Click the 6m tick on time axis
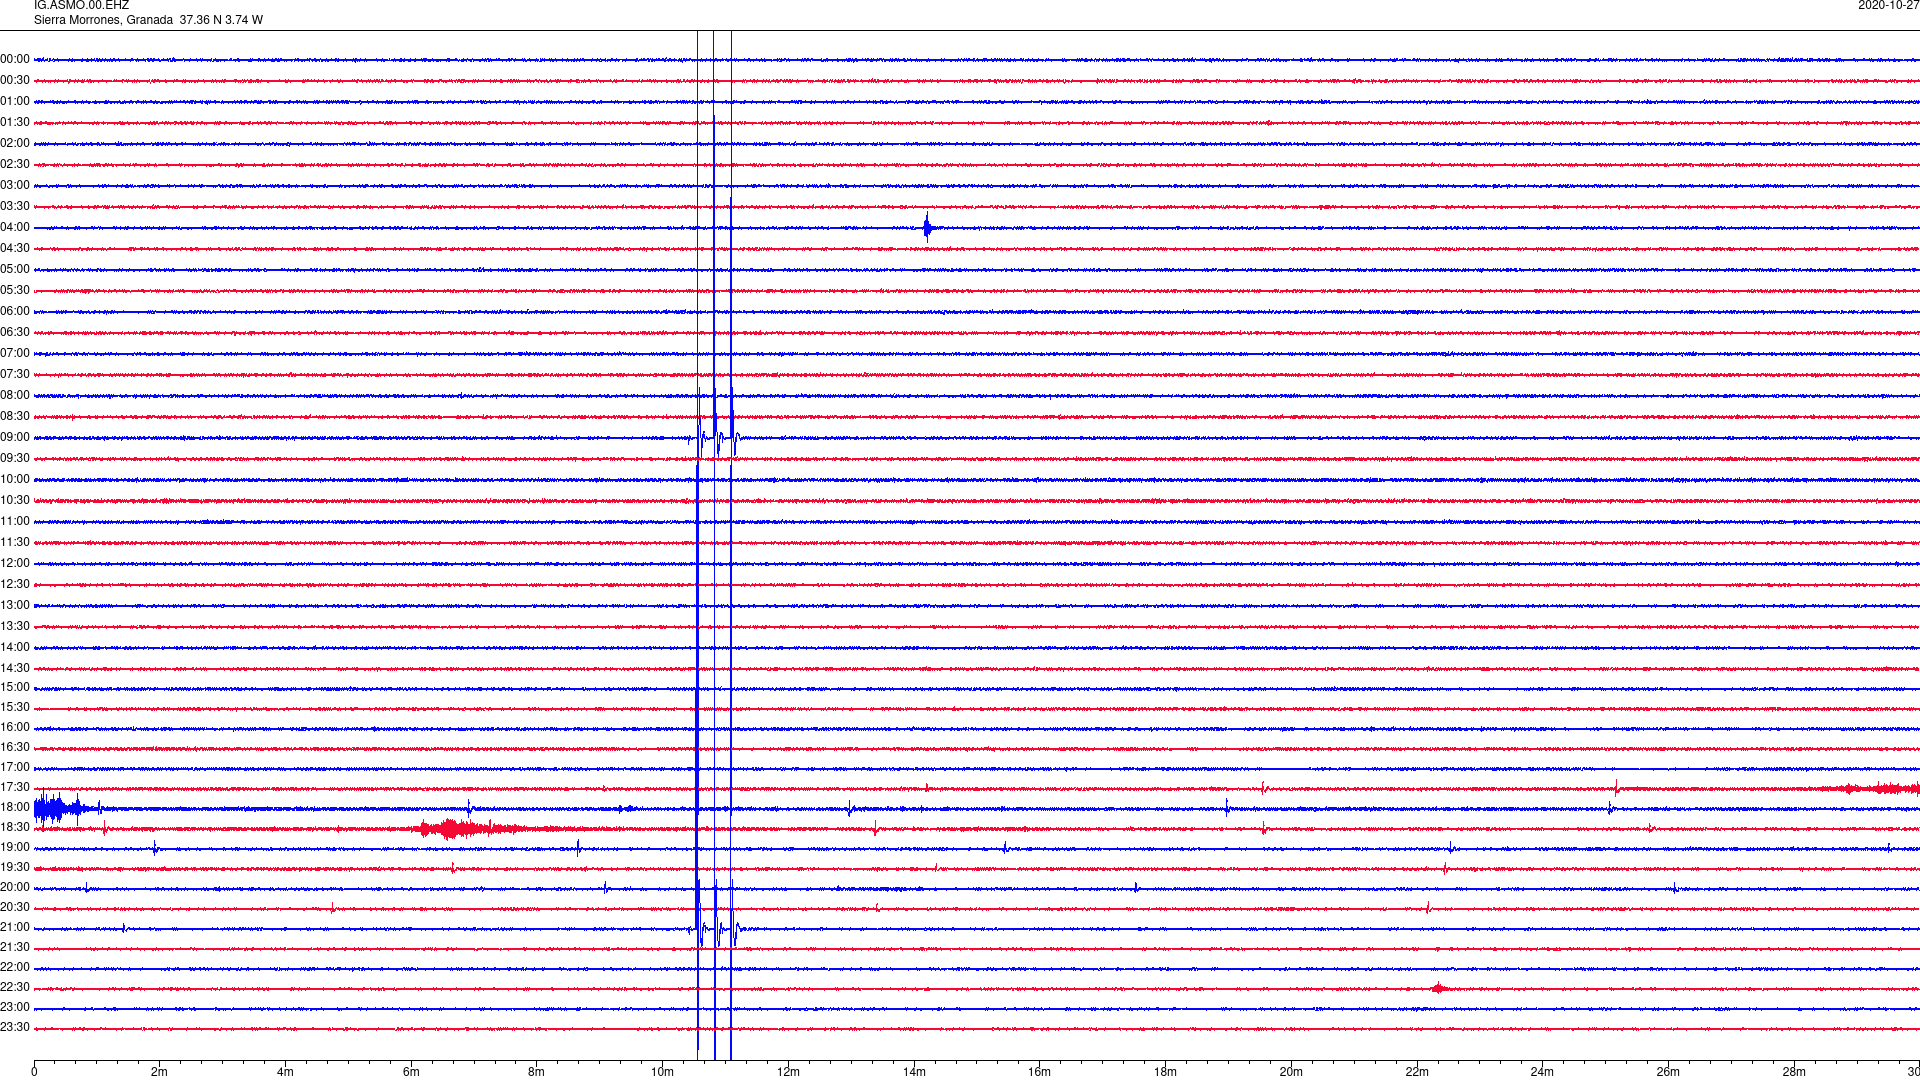This screenshot has width=1920, height=1080. (x=411, y=1072)
